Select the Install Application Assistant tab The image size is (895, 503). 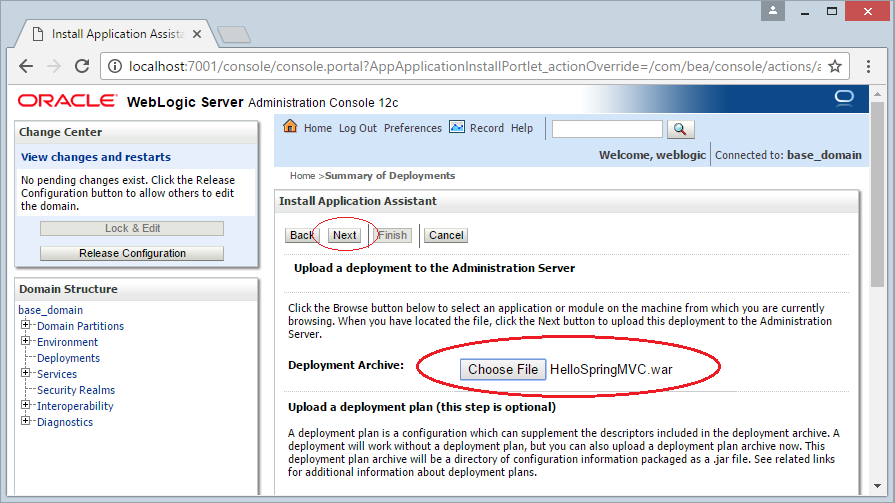[x=118, y=34]
